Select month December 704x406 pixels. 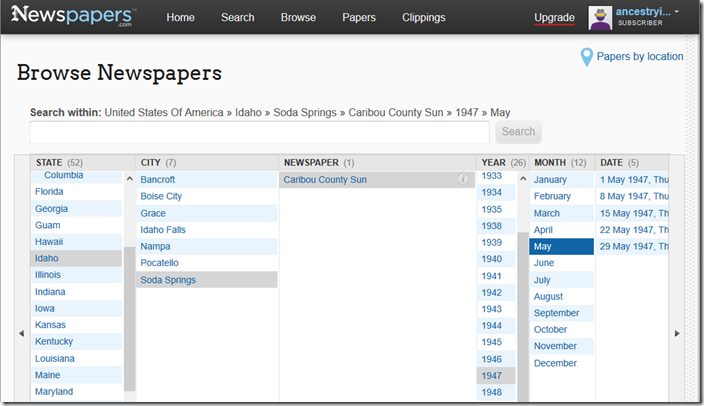point(562,363)
